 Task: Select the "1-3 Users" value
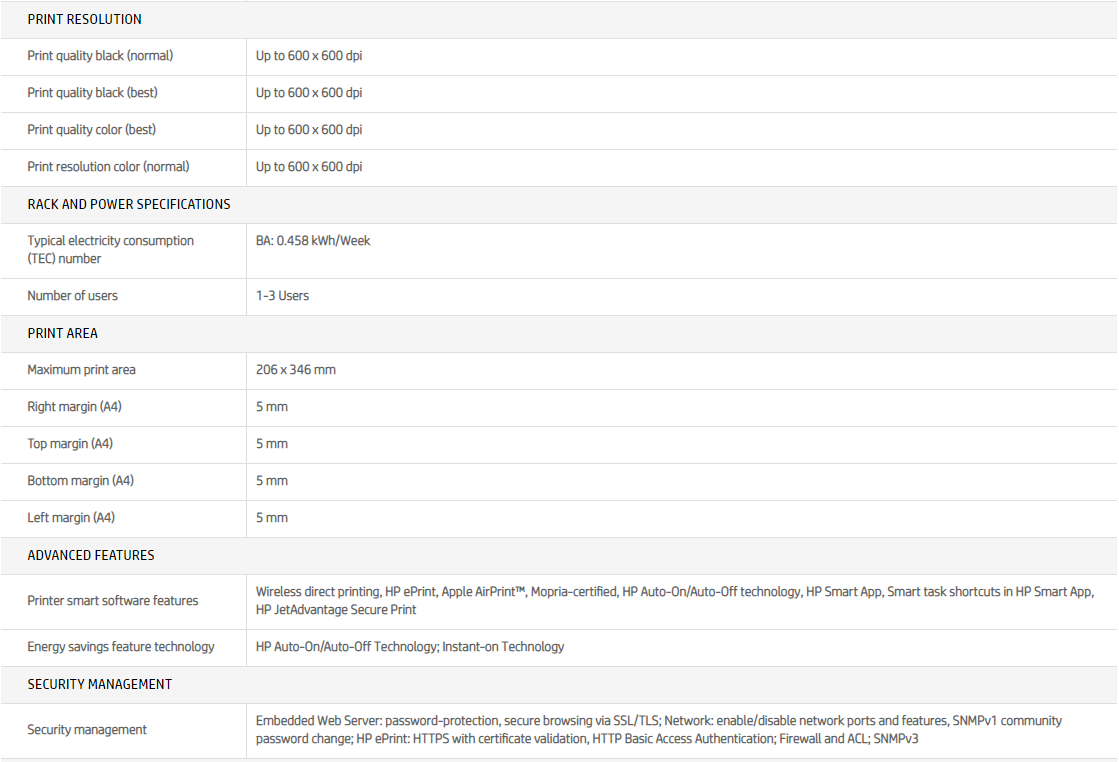pyautogui.click(x=282, y=296)
